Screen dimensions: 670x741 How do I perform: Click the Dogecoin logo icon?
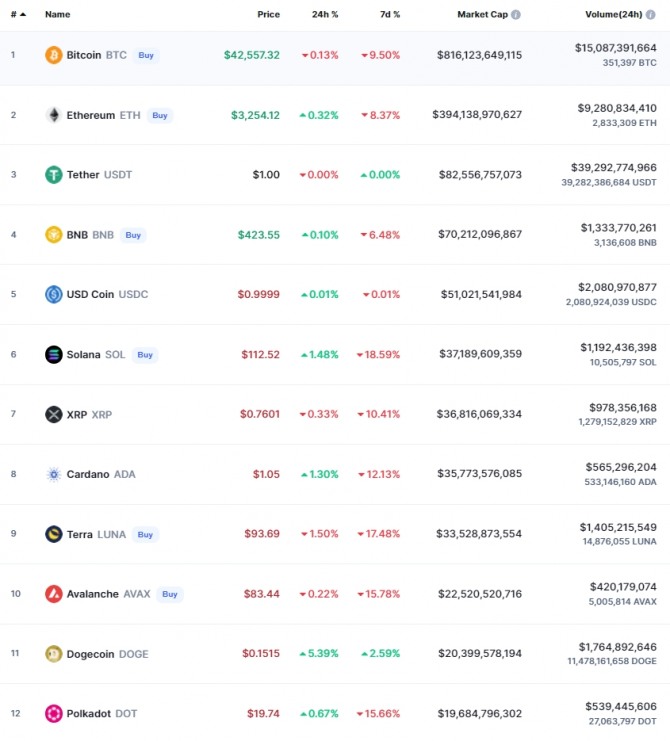click(x=54, y=654)
